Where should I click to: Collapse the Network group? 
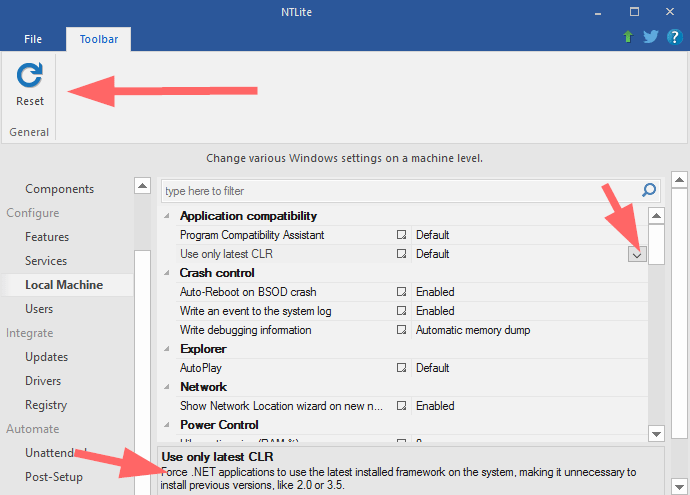pos(167,387)
